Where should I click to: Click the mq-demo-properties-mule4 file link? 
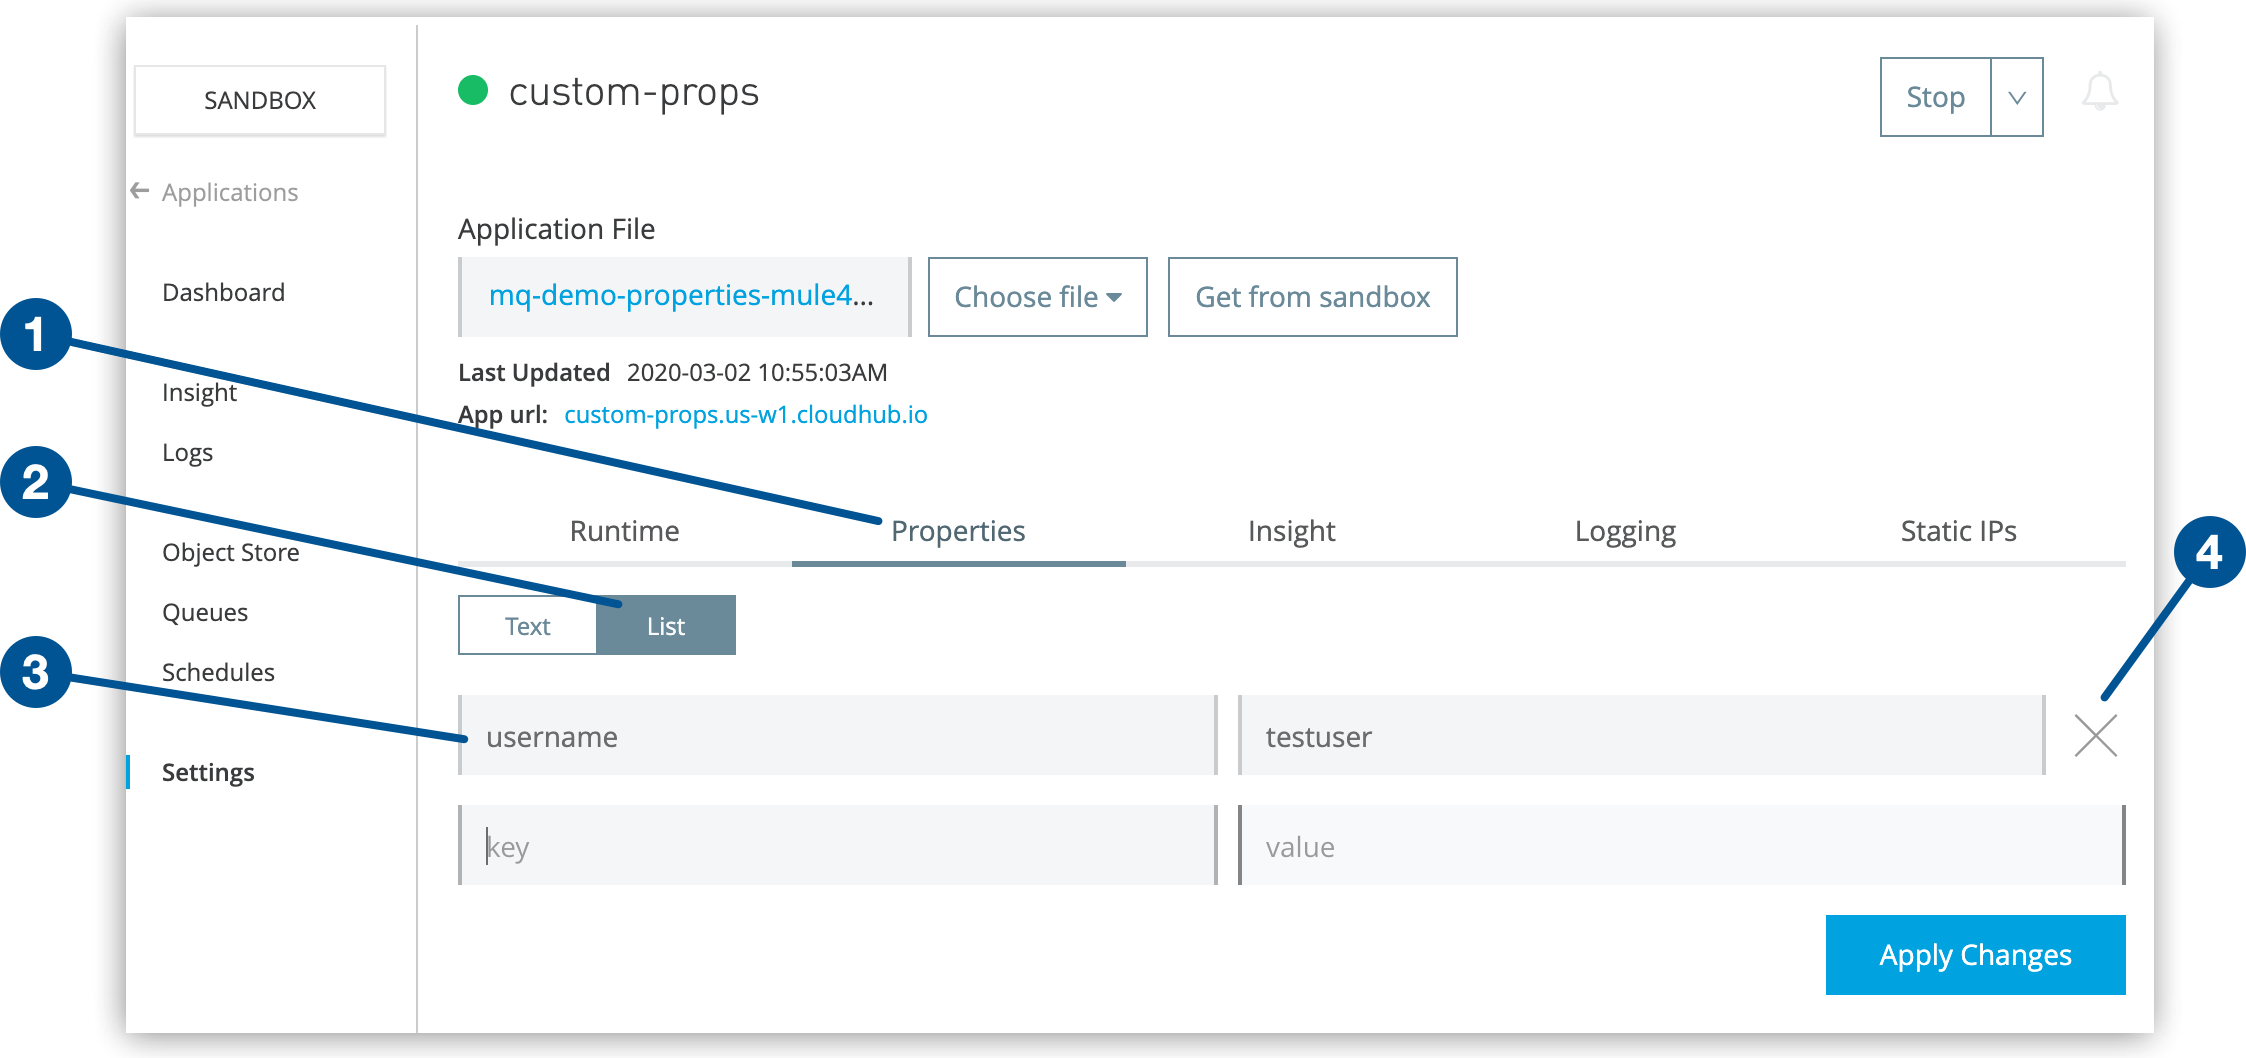(x=681, y=296)
